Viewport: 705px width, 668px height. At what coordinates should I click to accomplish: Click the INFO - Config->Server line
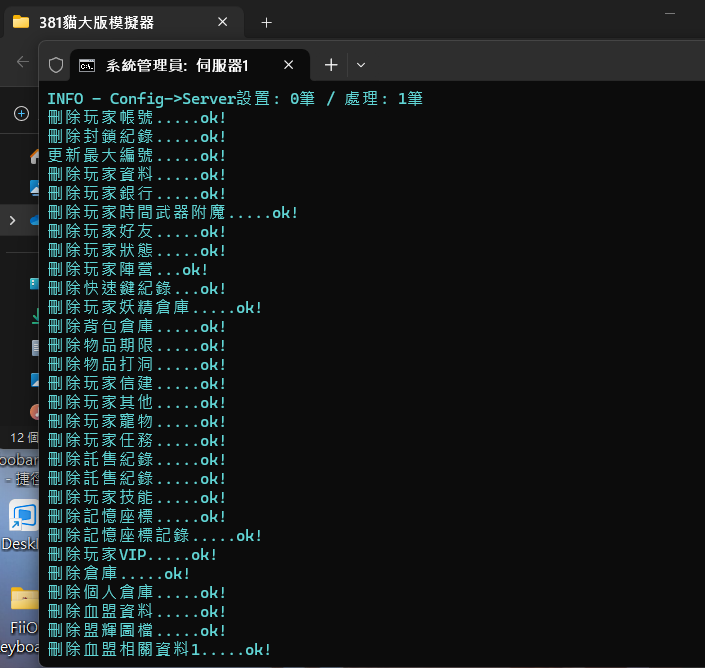coord(235,98)
